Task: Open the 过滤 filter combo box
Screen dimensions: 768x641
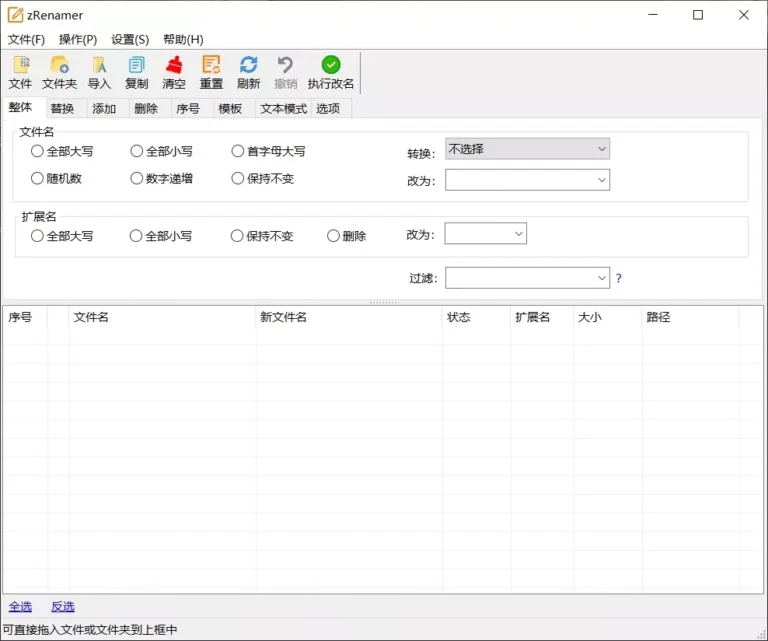Action: (x=527, y=278)
